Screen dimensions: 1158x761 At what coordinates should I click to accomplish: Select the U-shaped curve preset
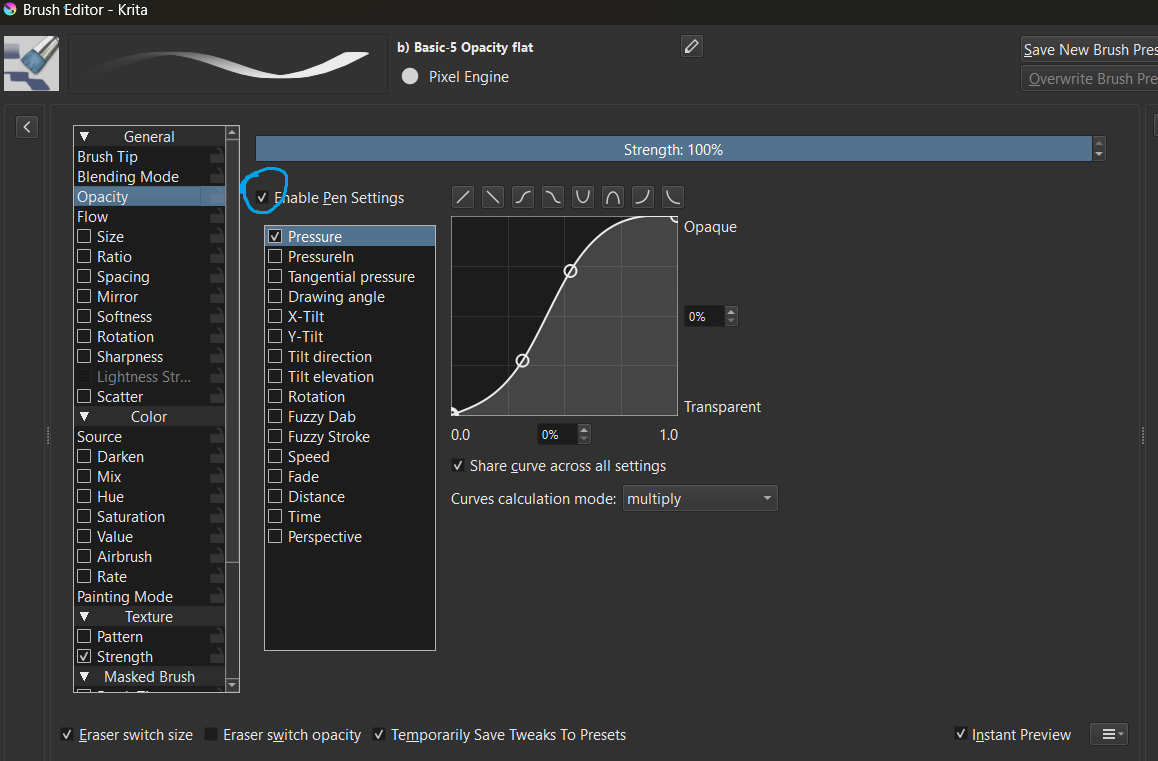[583, 197]
